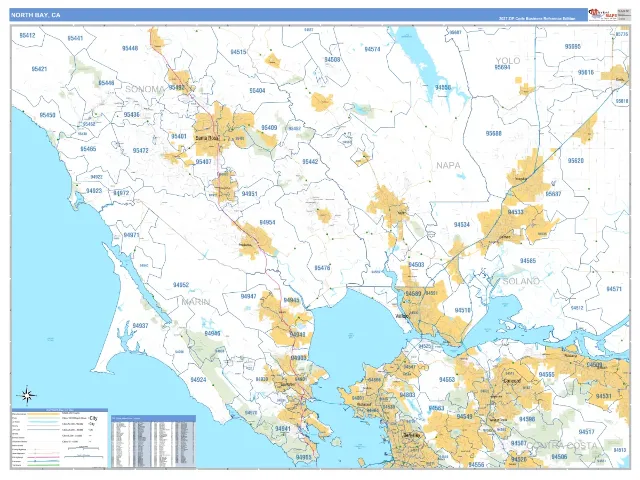
Task: Click ZIP code label 94503
Action: (416, 265)
